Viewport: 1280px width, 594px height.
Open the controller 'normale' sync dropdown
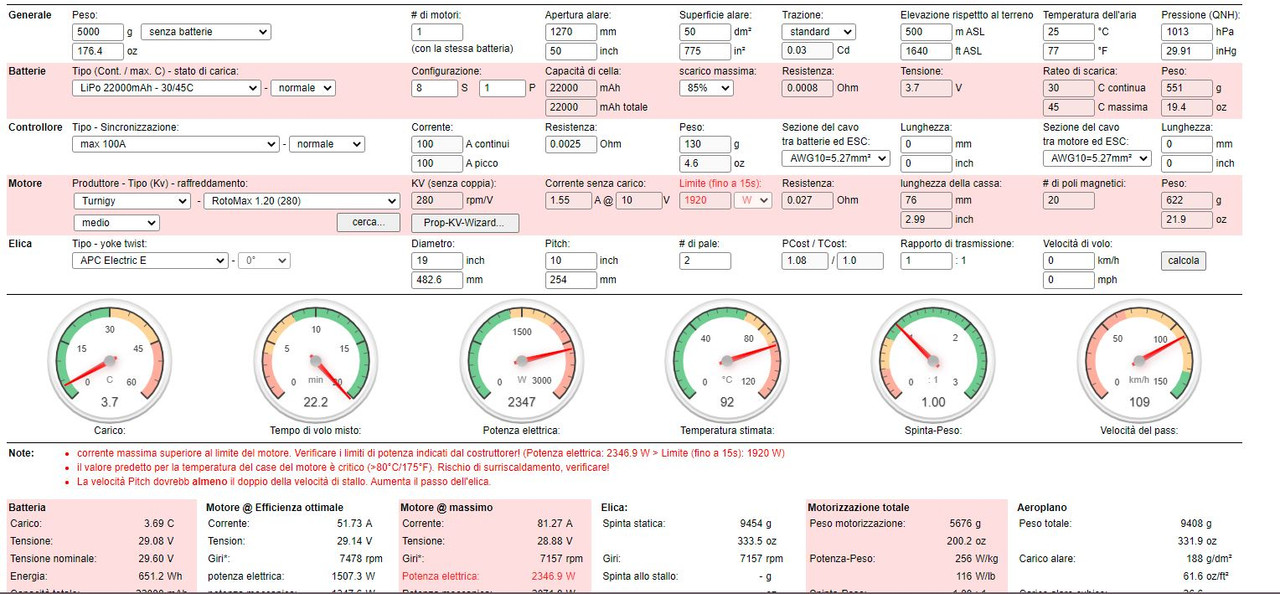327,144
